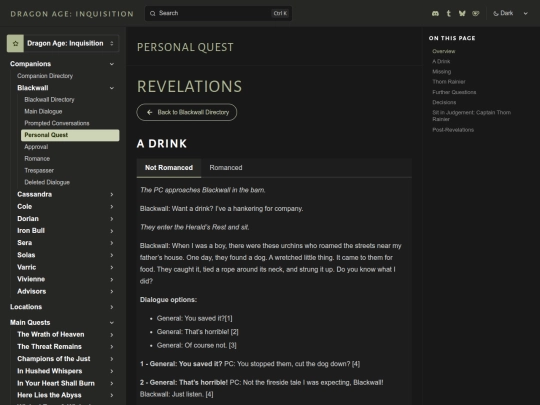Click 'General: Of course not. [3]' option text
Viewport: 540px width, 405px height.
click(x=196, y=345)
